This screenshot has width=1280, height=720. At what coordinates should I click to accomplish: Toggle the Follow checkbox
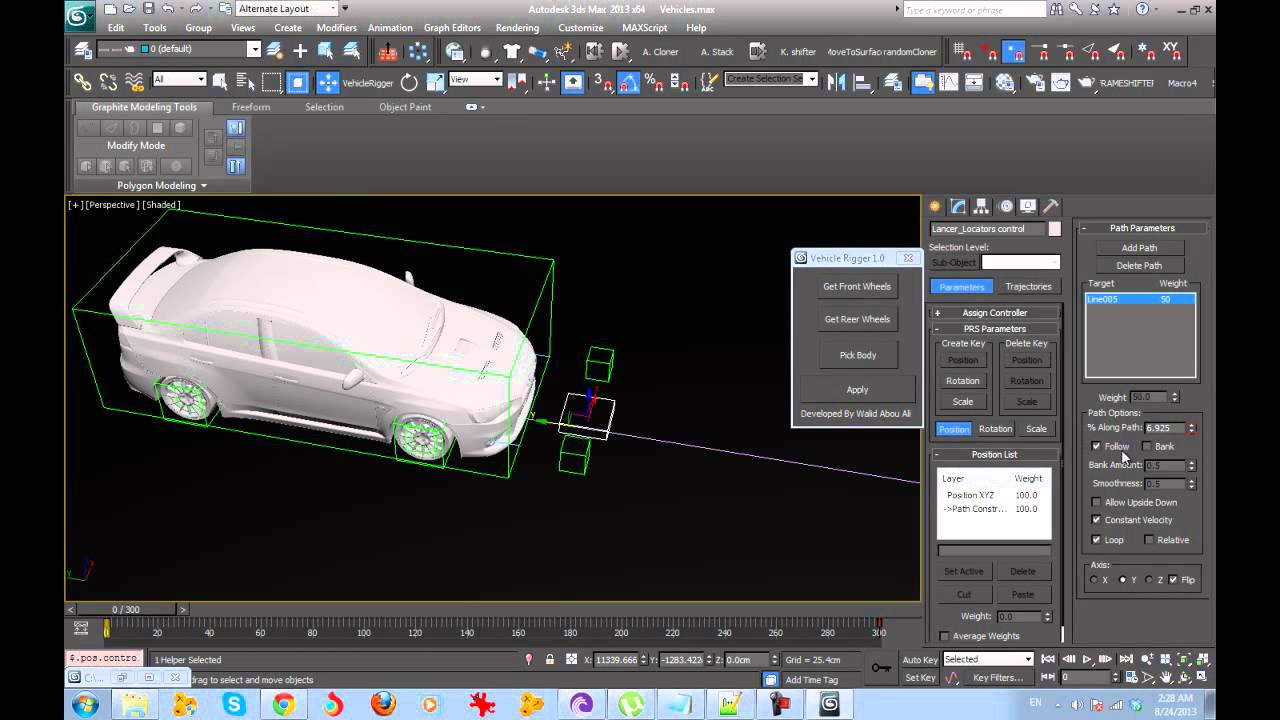(1096, 446)
